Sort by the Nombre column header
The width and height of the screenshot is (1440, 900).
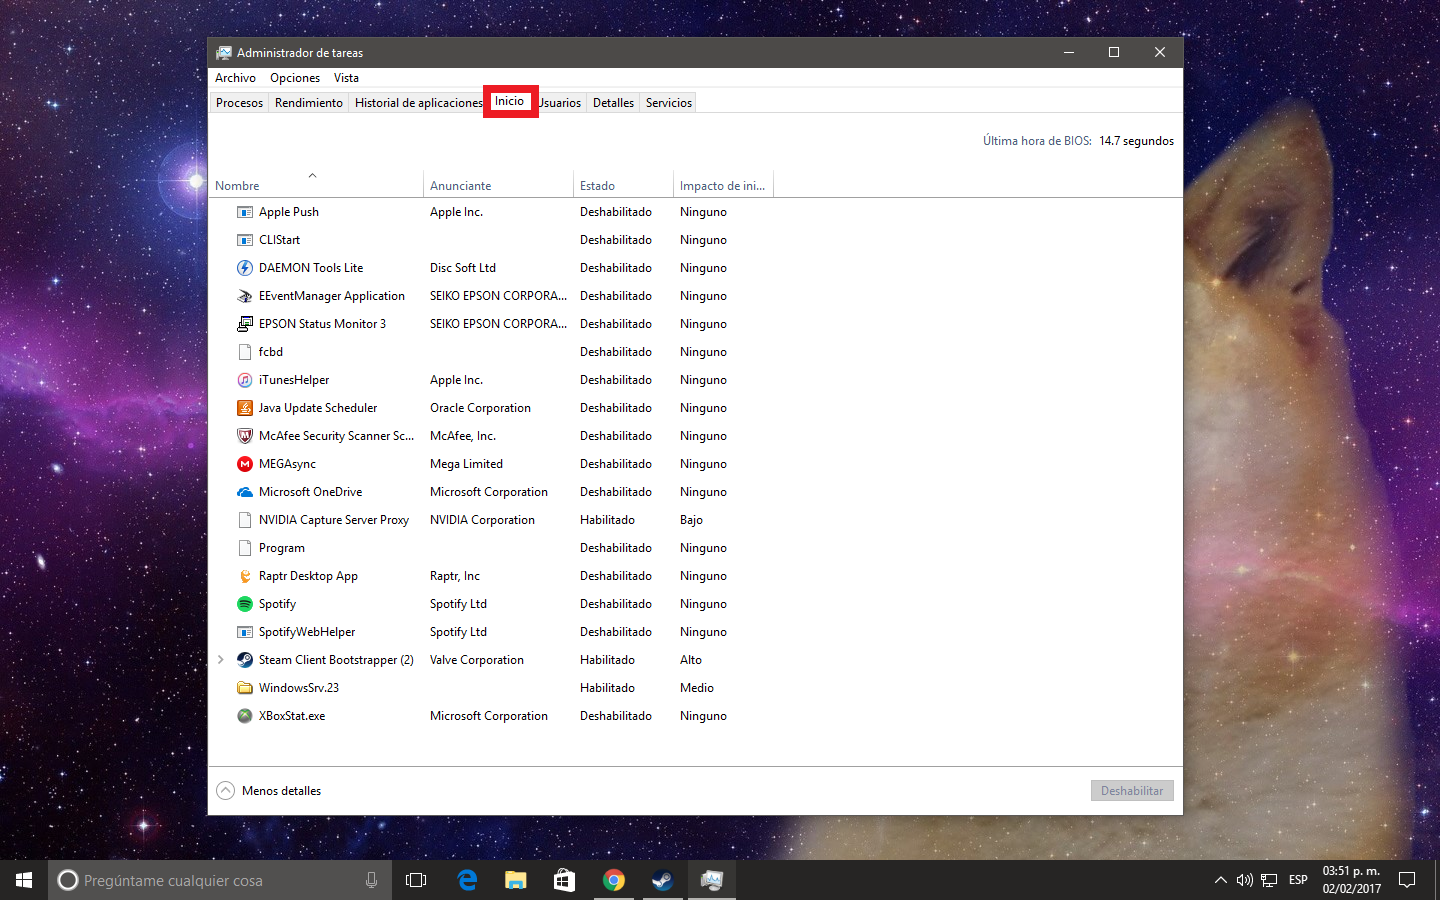click(316, 185)
